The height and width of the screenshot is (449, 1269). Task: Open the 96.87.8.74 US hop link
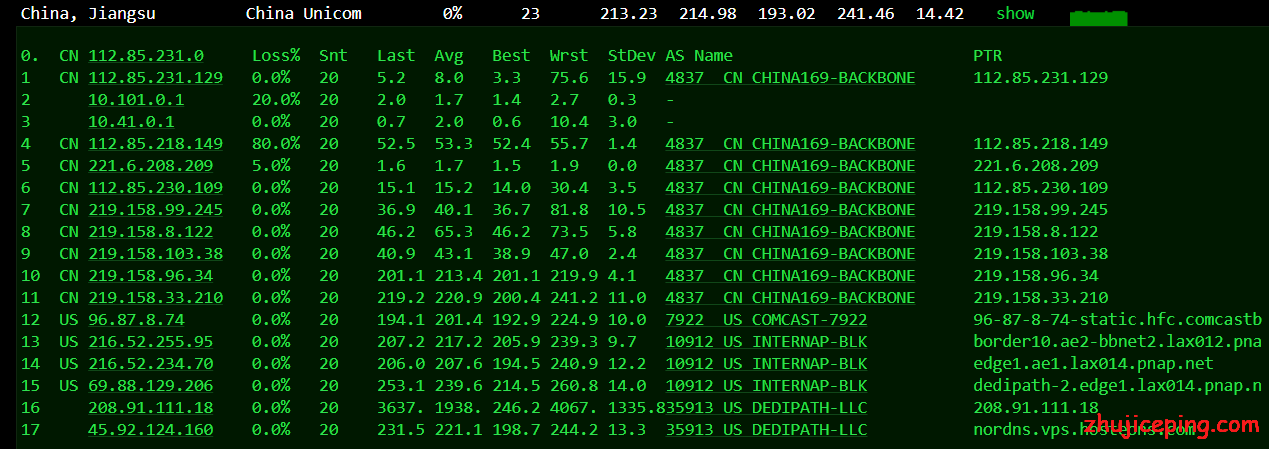point(136,320)
